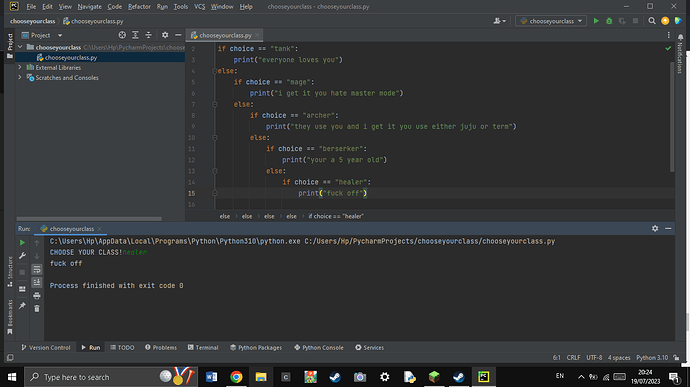Pin the Run tab
Viewport: 690px width, 387px height.
22,306
